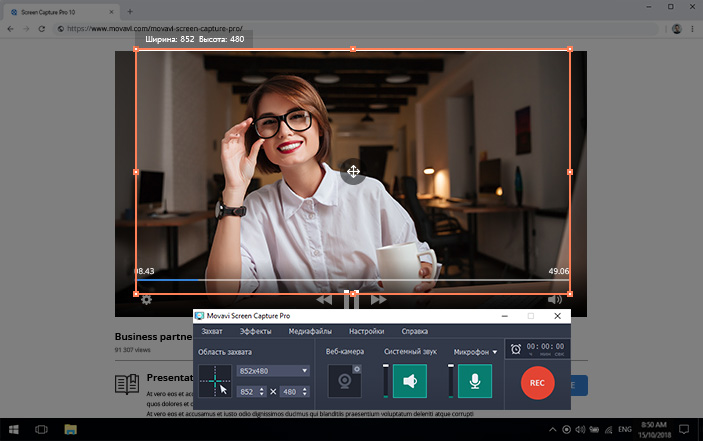Click the video player rewind button
Image resolution: width=703 pixels, height=441 pixels.
tap(323, 299)
